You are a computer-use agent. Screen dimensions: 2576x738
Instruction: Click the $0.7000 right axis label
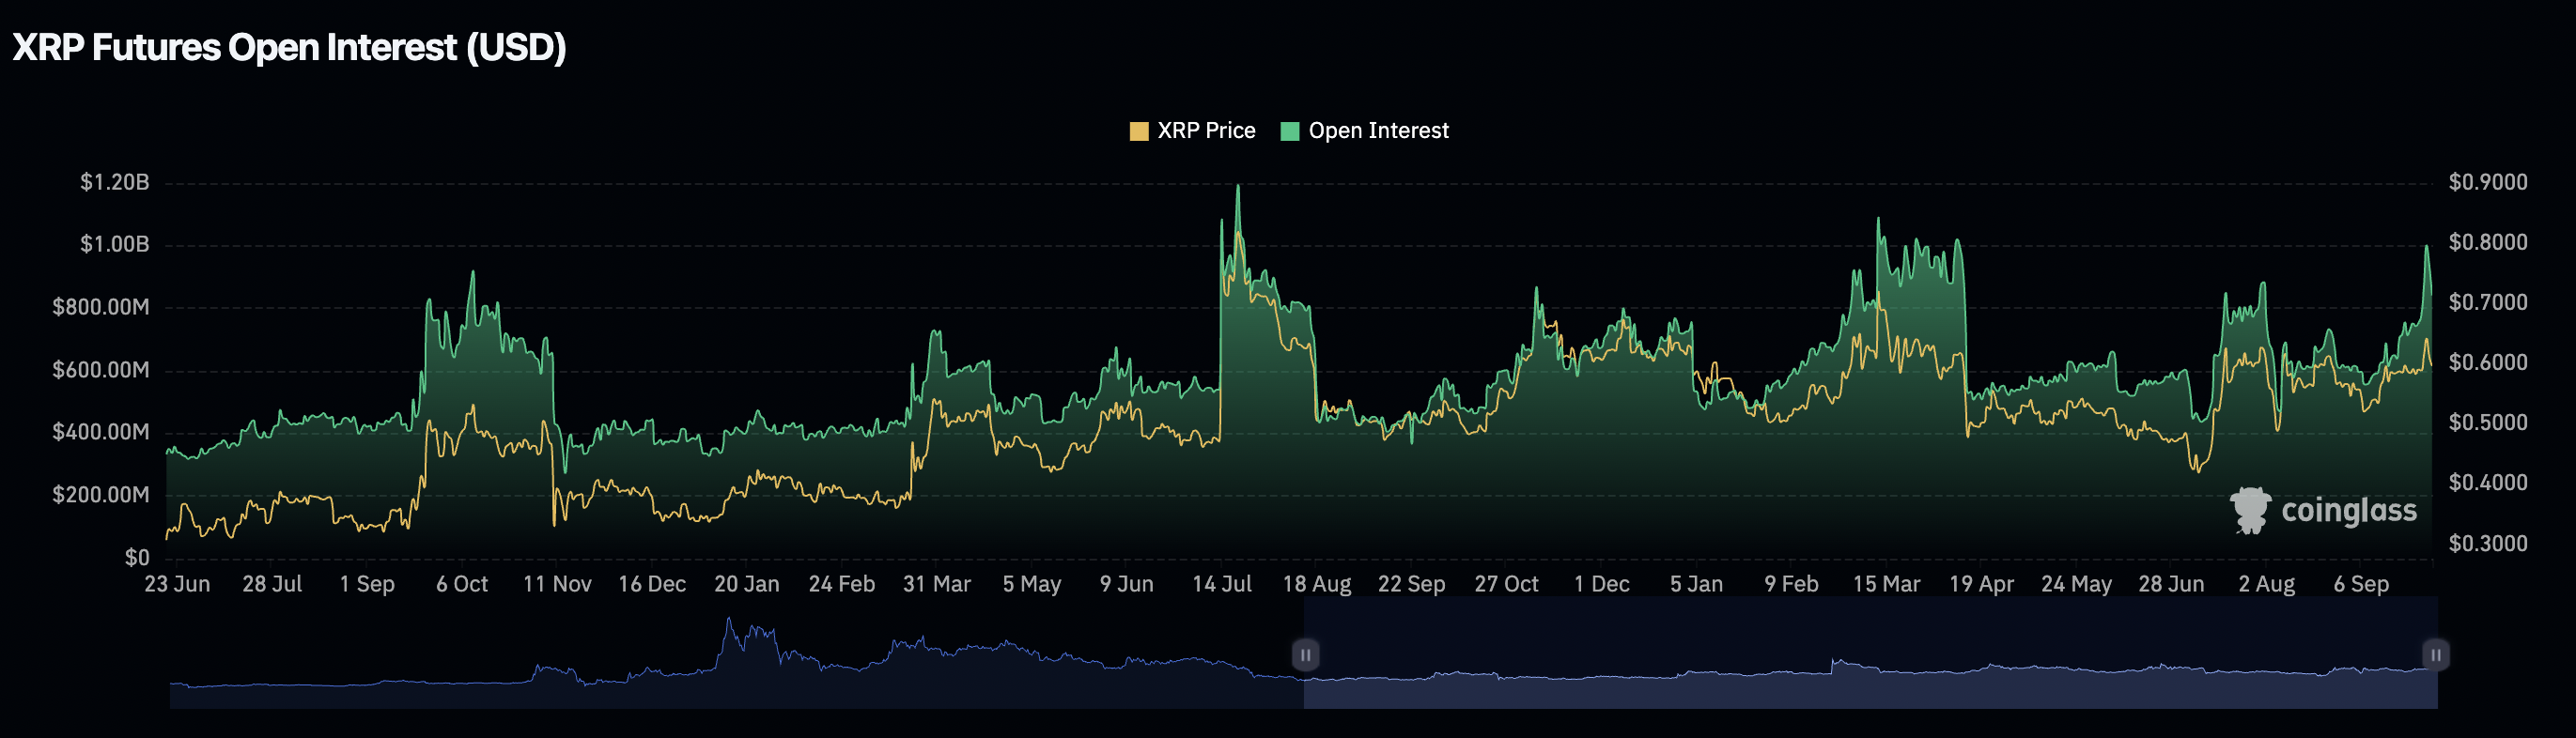[2488, 302]
